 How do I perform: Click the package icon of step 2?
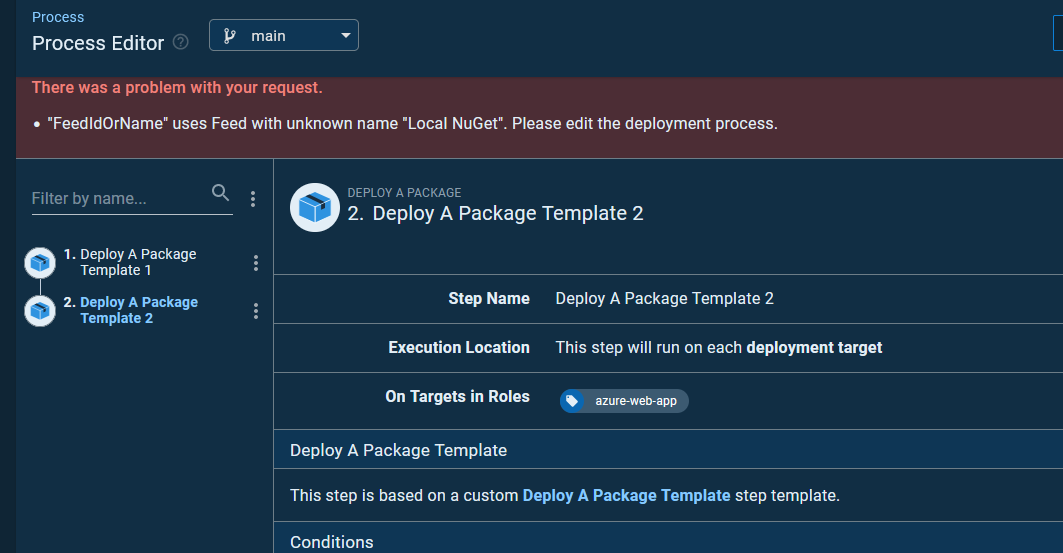[40, 311]
